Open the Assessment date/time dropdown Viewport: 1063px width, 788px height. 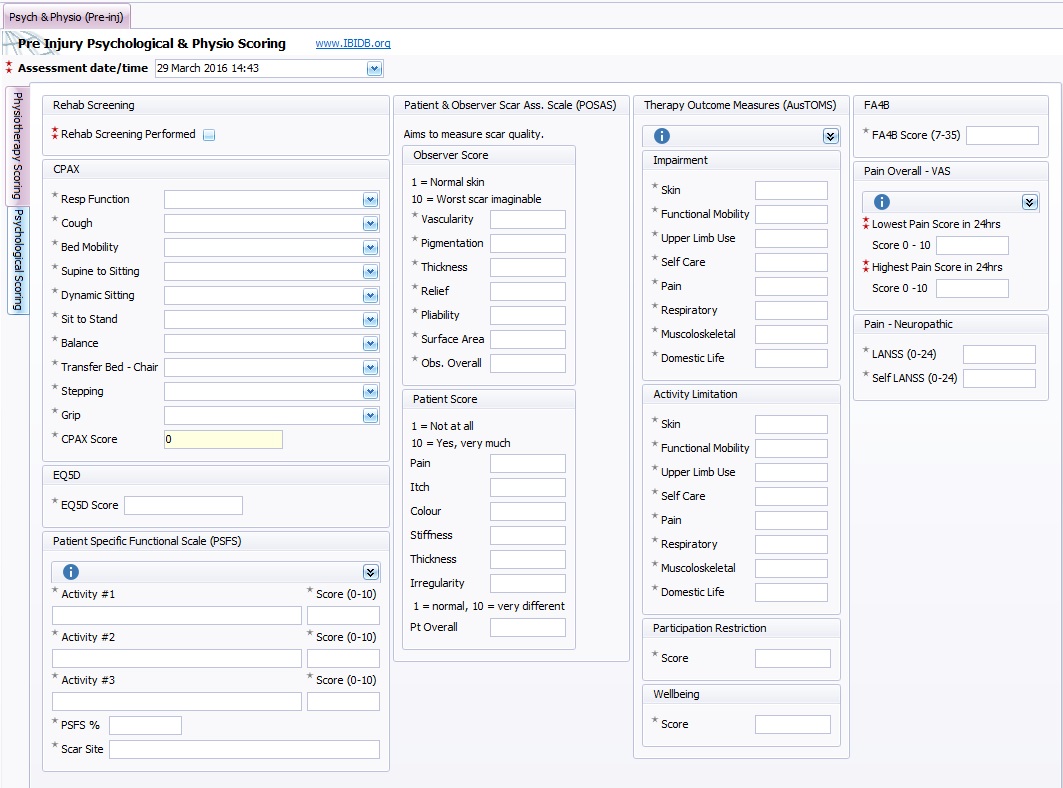pos(374,69)
